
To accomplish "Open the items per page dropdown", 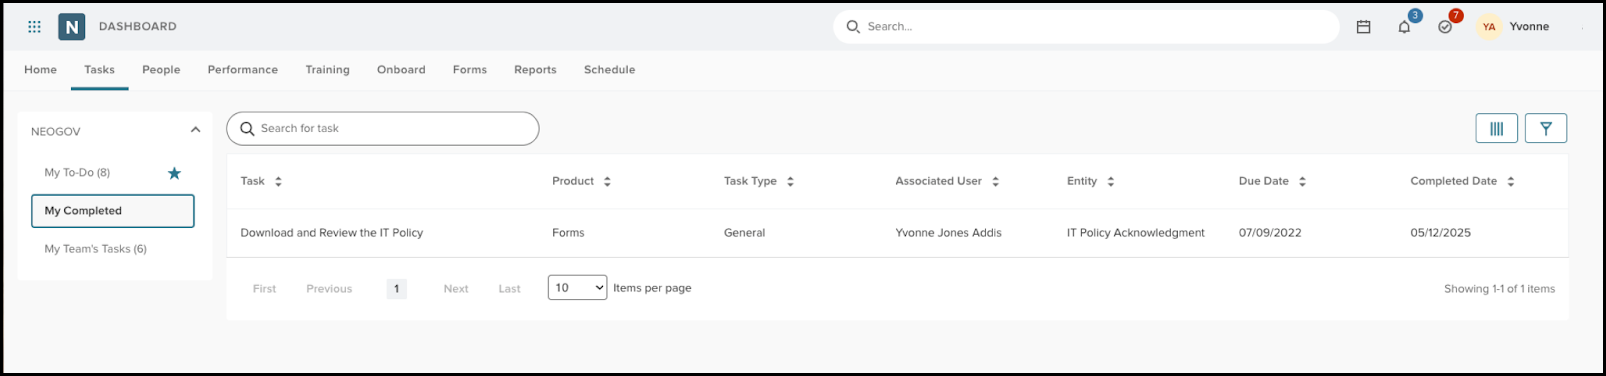I will (577, 288).
